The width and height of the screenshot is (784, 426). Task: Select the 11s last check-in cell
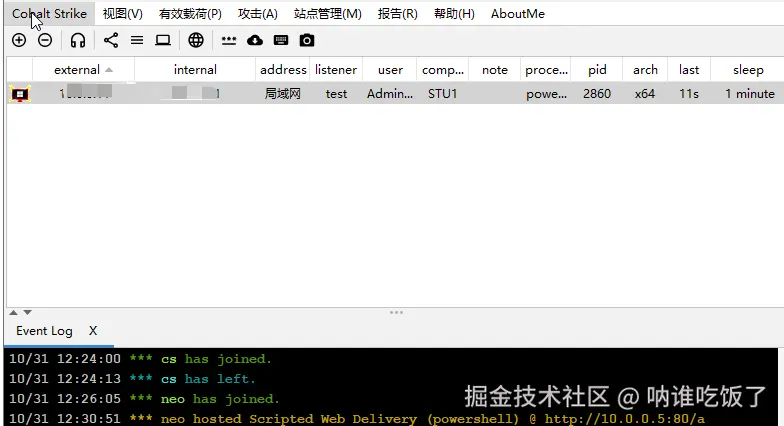pyautogui.click(x=689, y=94)
